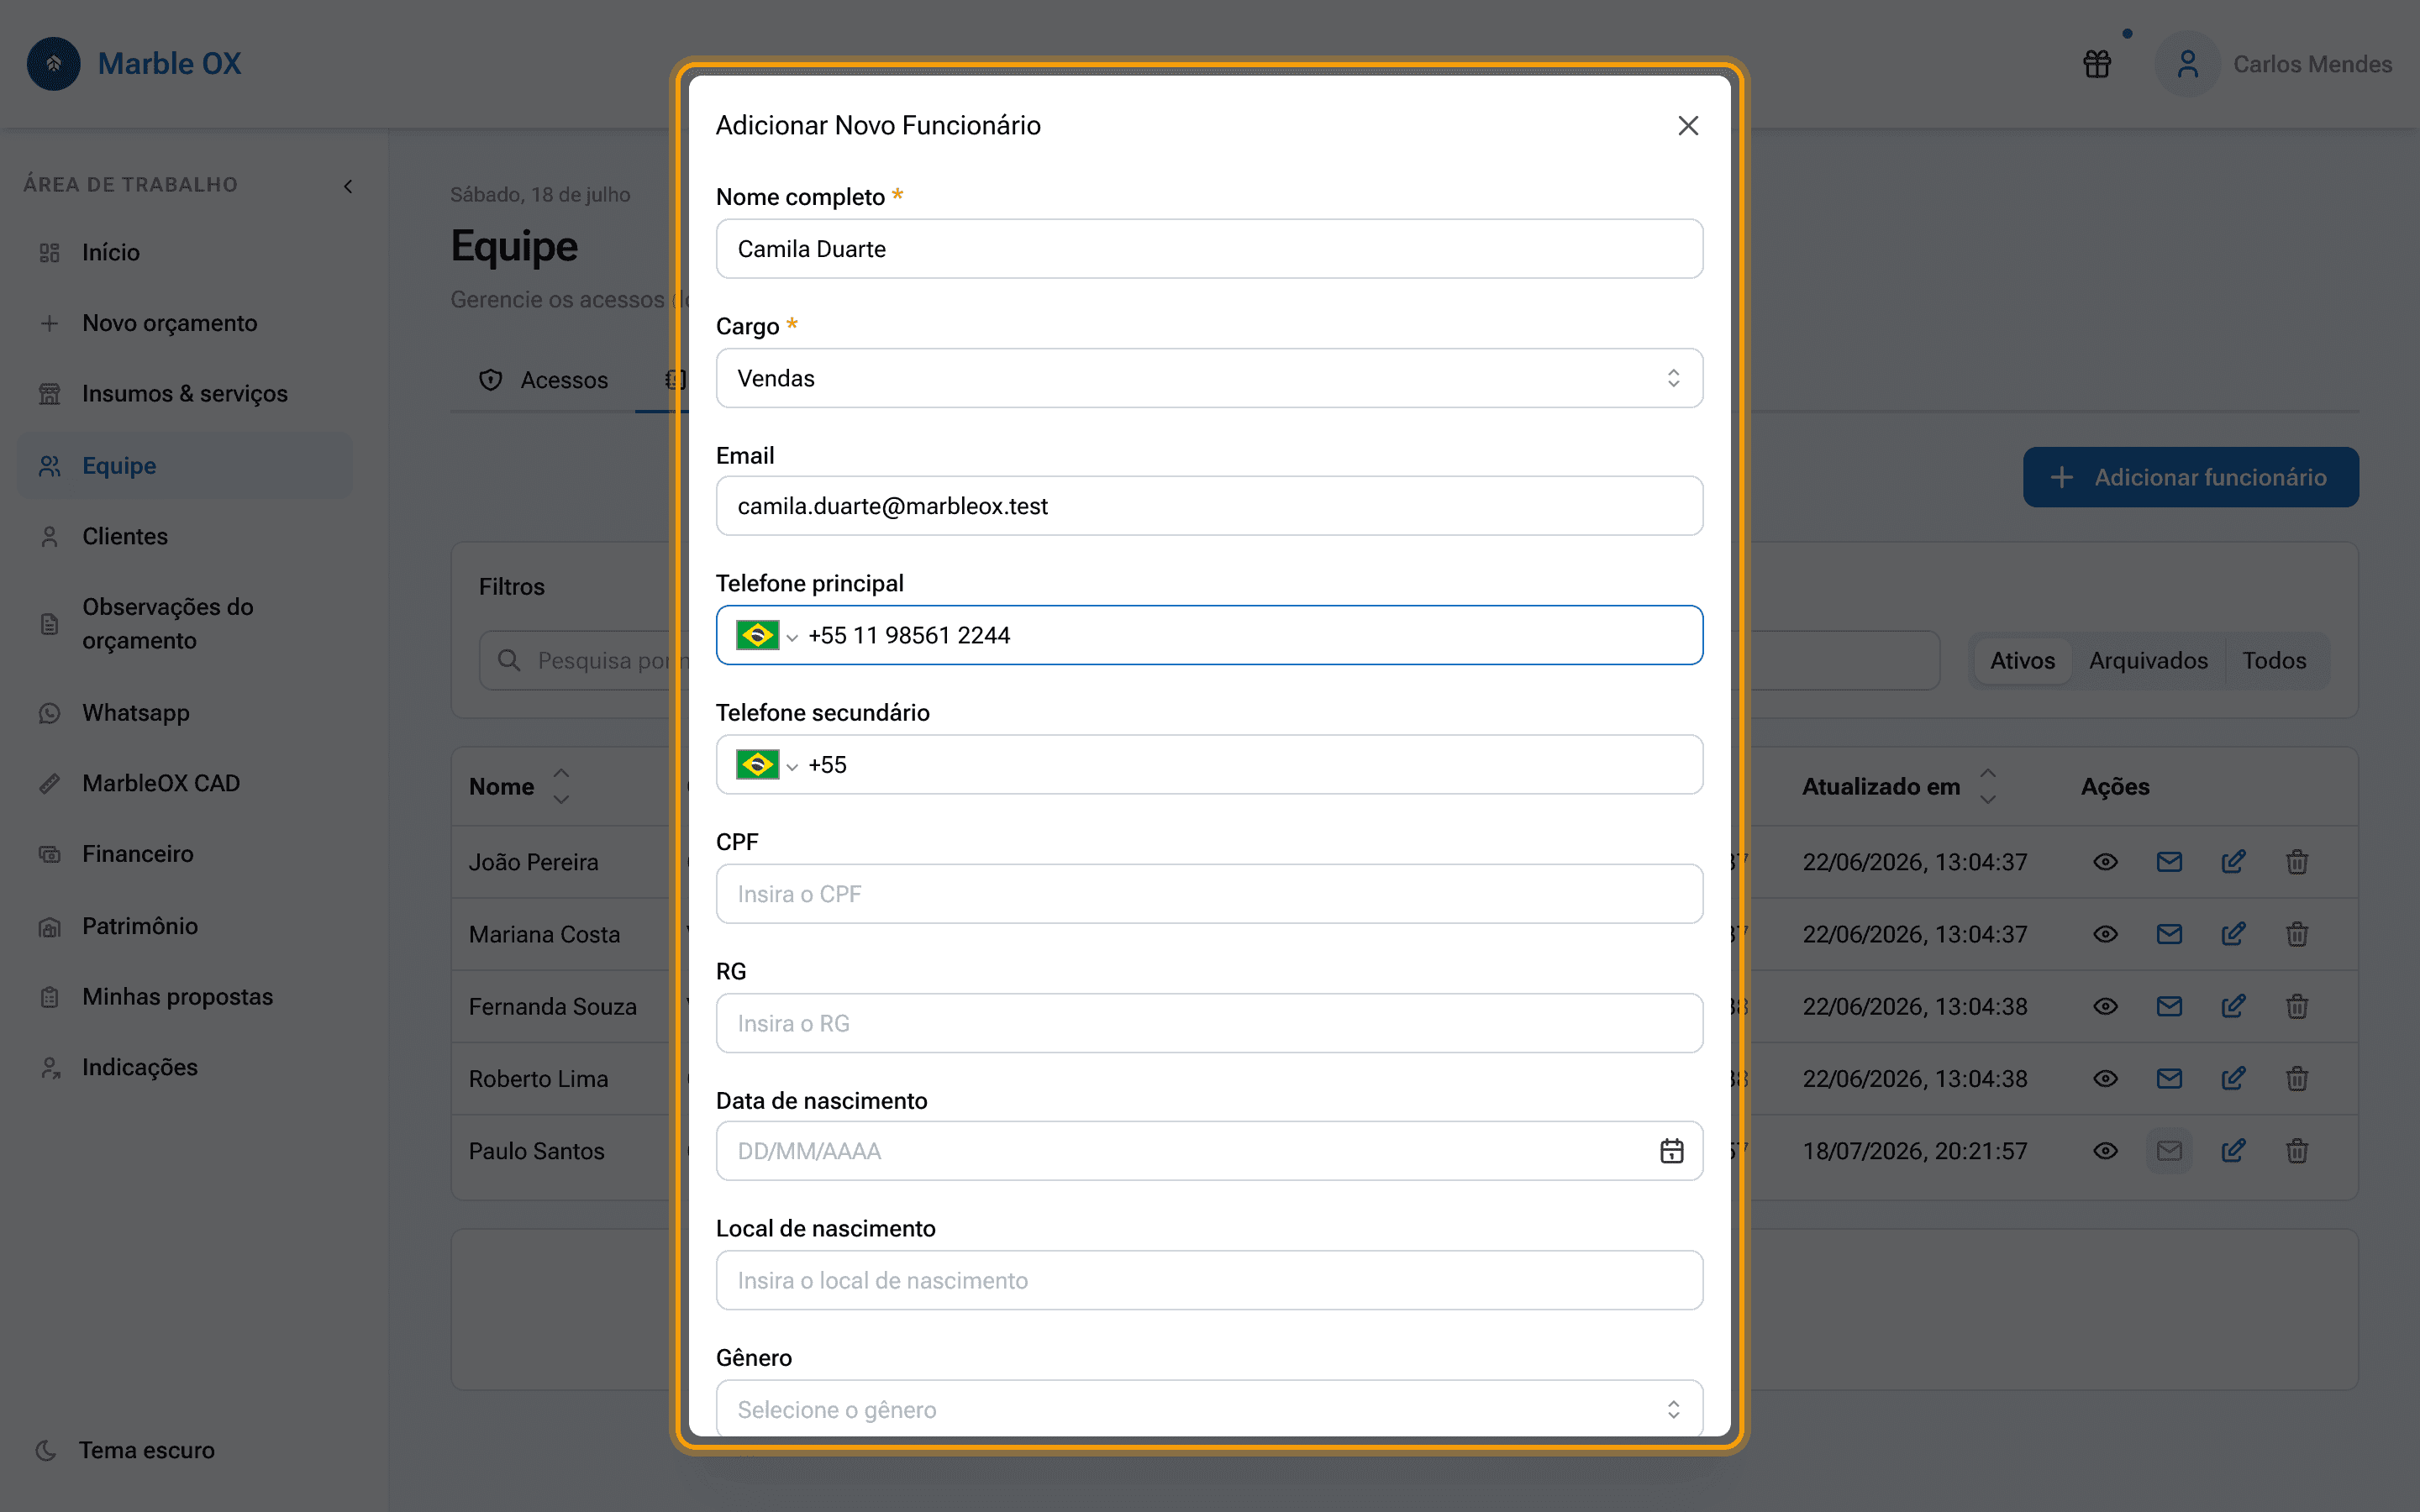
Task: Focus the Telefone principal number field
Action: pyautogui.click(x=1250, y=635)
